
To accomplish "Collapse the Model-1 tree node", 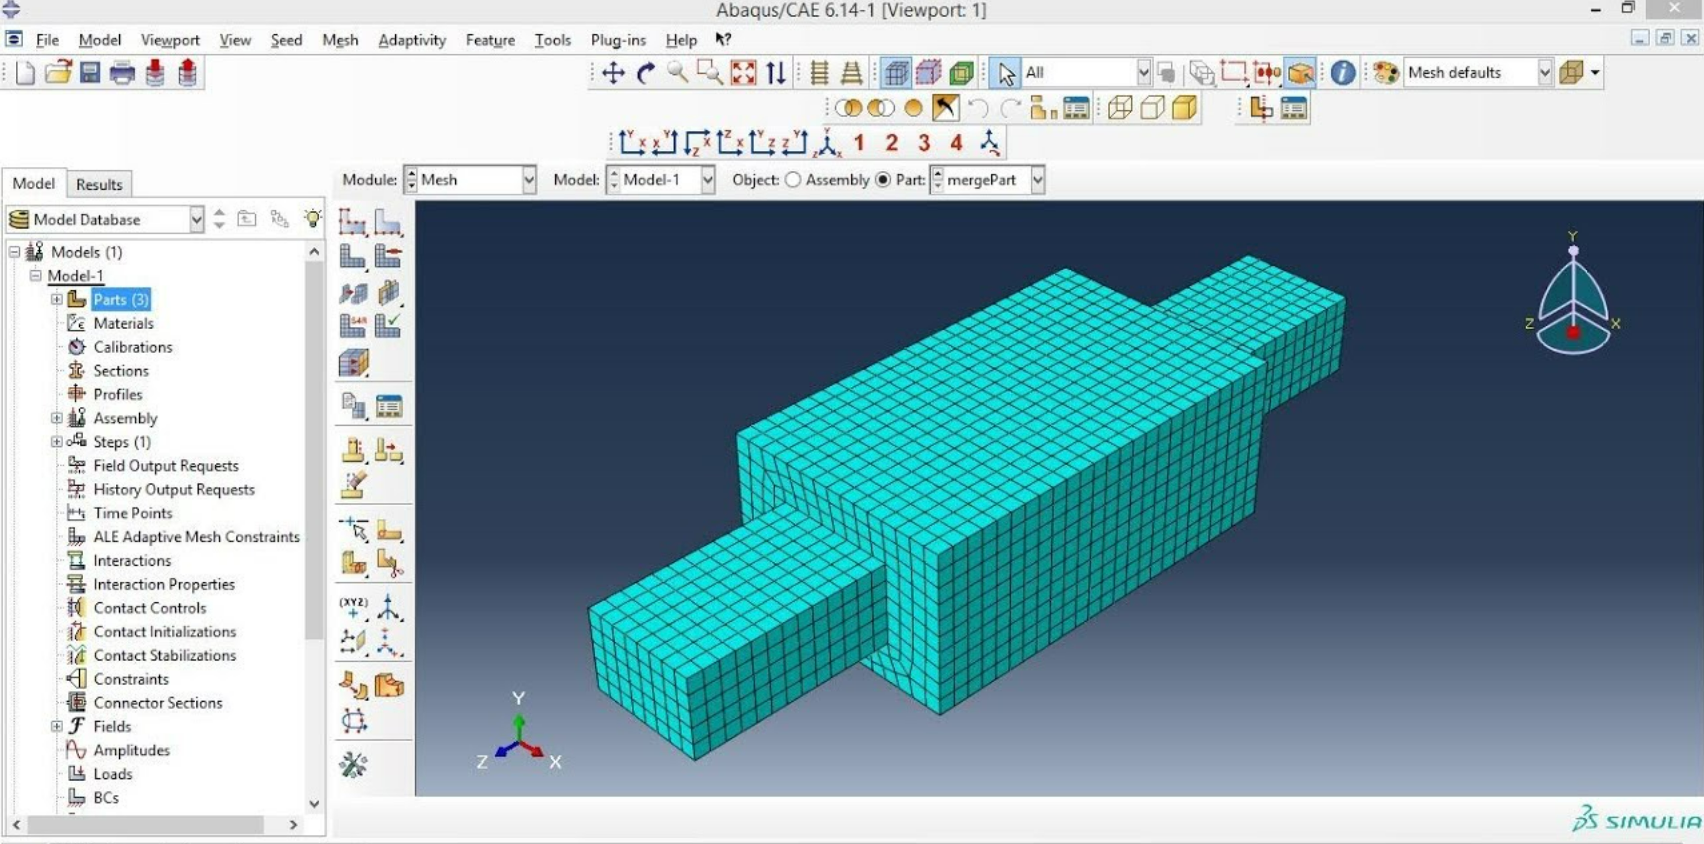I will pyautogui.click(x=35, y=276).
